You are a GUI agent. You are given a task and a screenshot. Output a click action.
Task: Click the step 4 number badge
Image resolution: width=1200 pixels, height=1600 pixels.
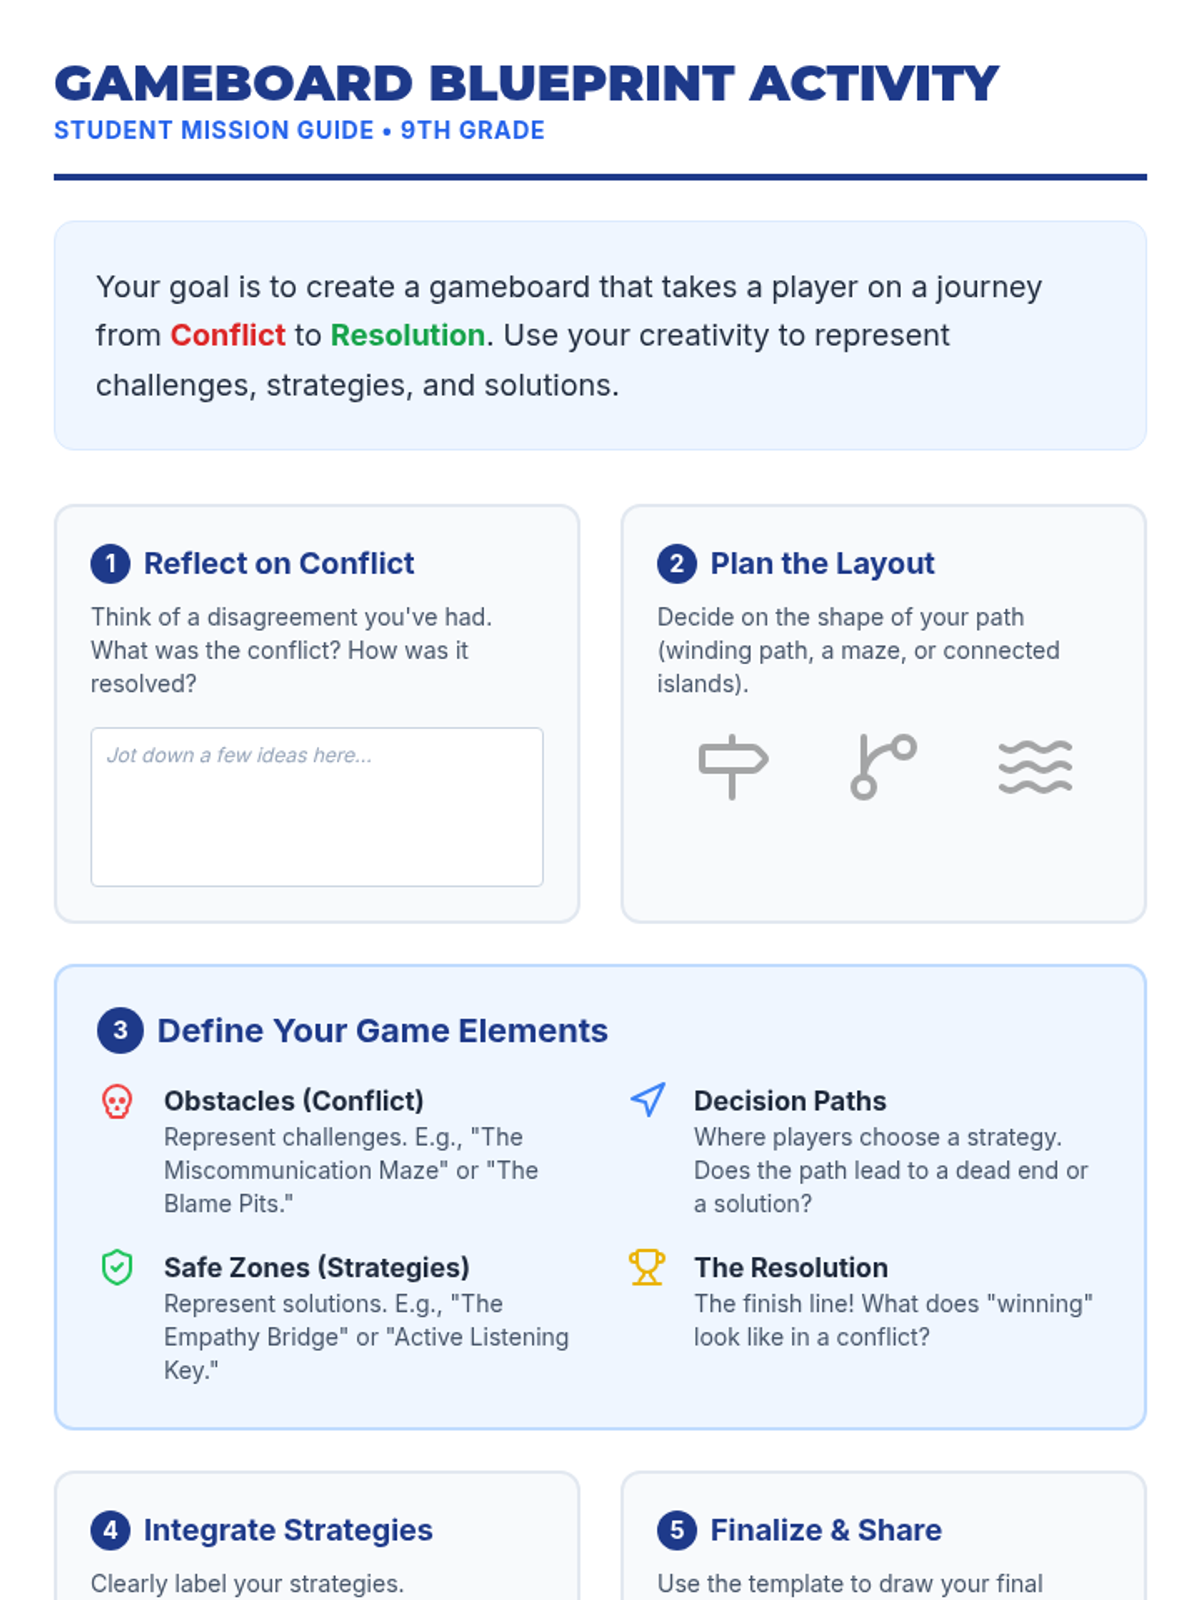110,1530
